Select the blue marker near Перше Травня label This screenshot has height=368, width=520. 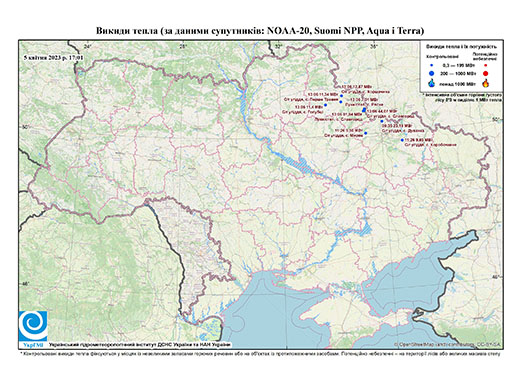341,102
